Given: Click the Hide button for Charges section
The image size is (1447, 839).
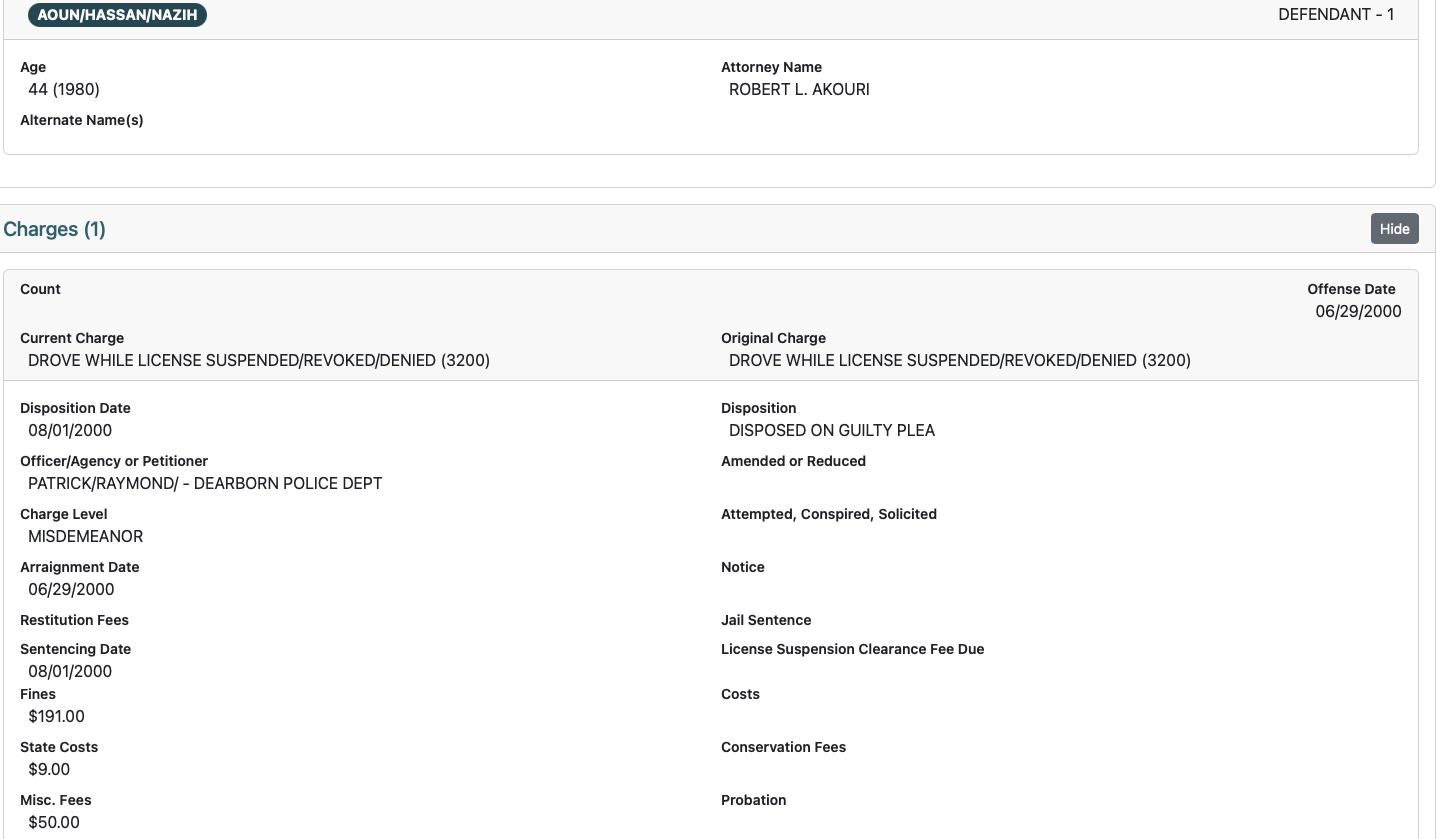Looking at the screenshot, I should tap(1394, 228).
